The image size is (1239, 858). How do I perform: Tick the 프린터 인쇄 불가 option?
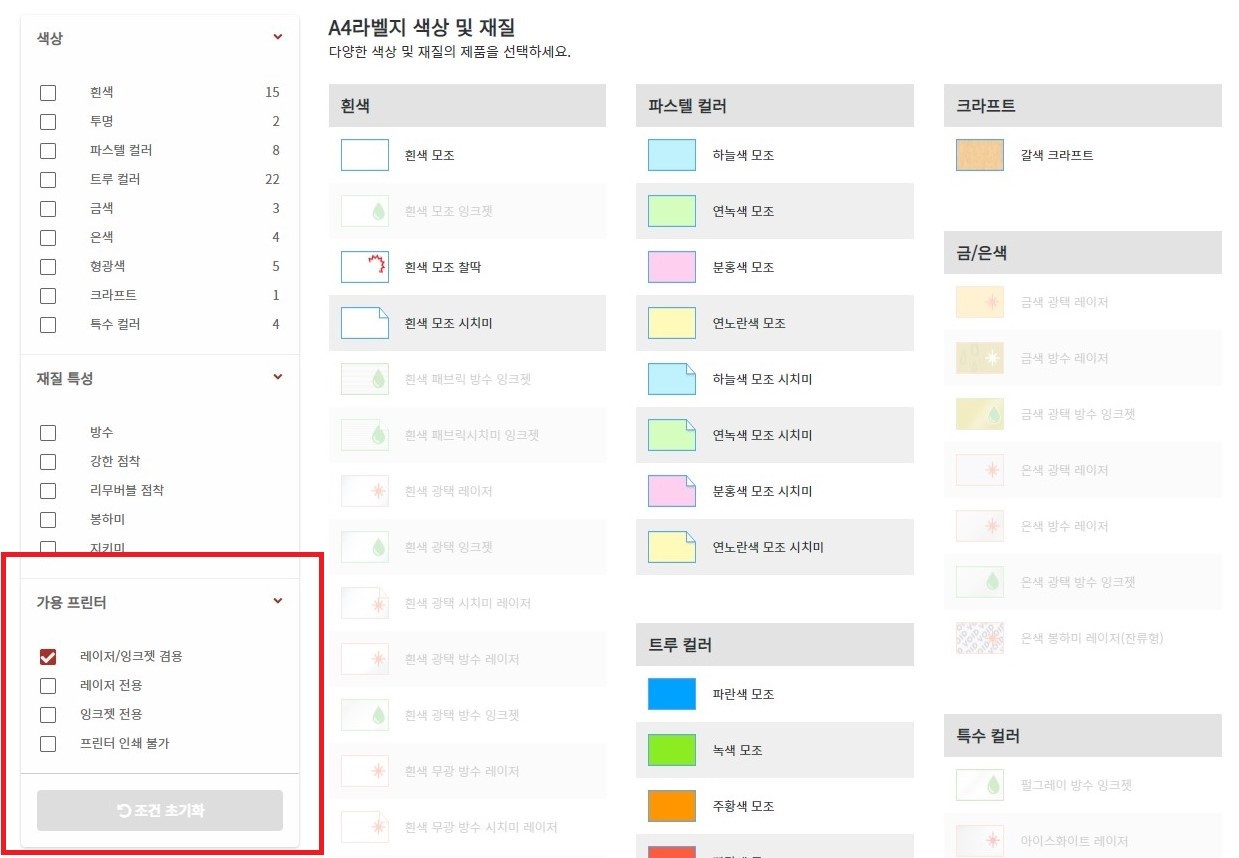point(48,744)
